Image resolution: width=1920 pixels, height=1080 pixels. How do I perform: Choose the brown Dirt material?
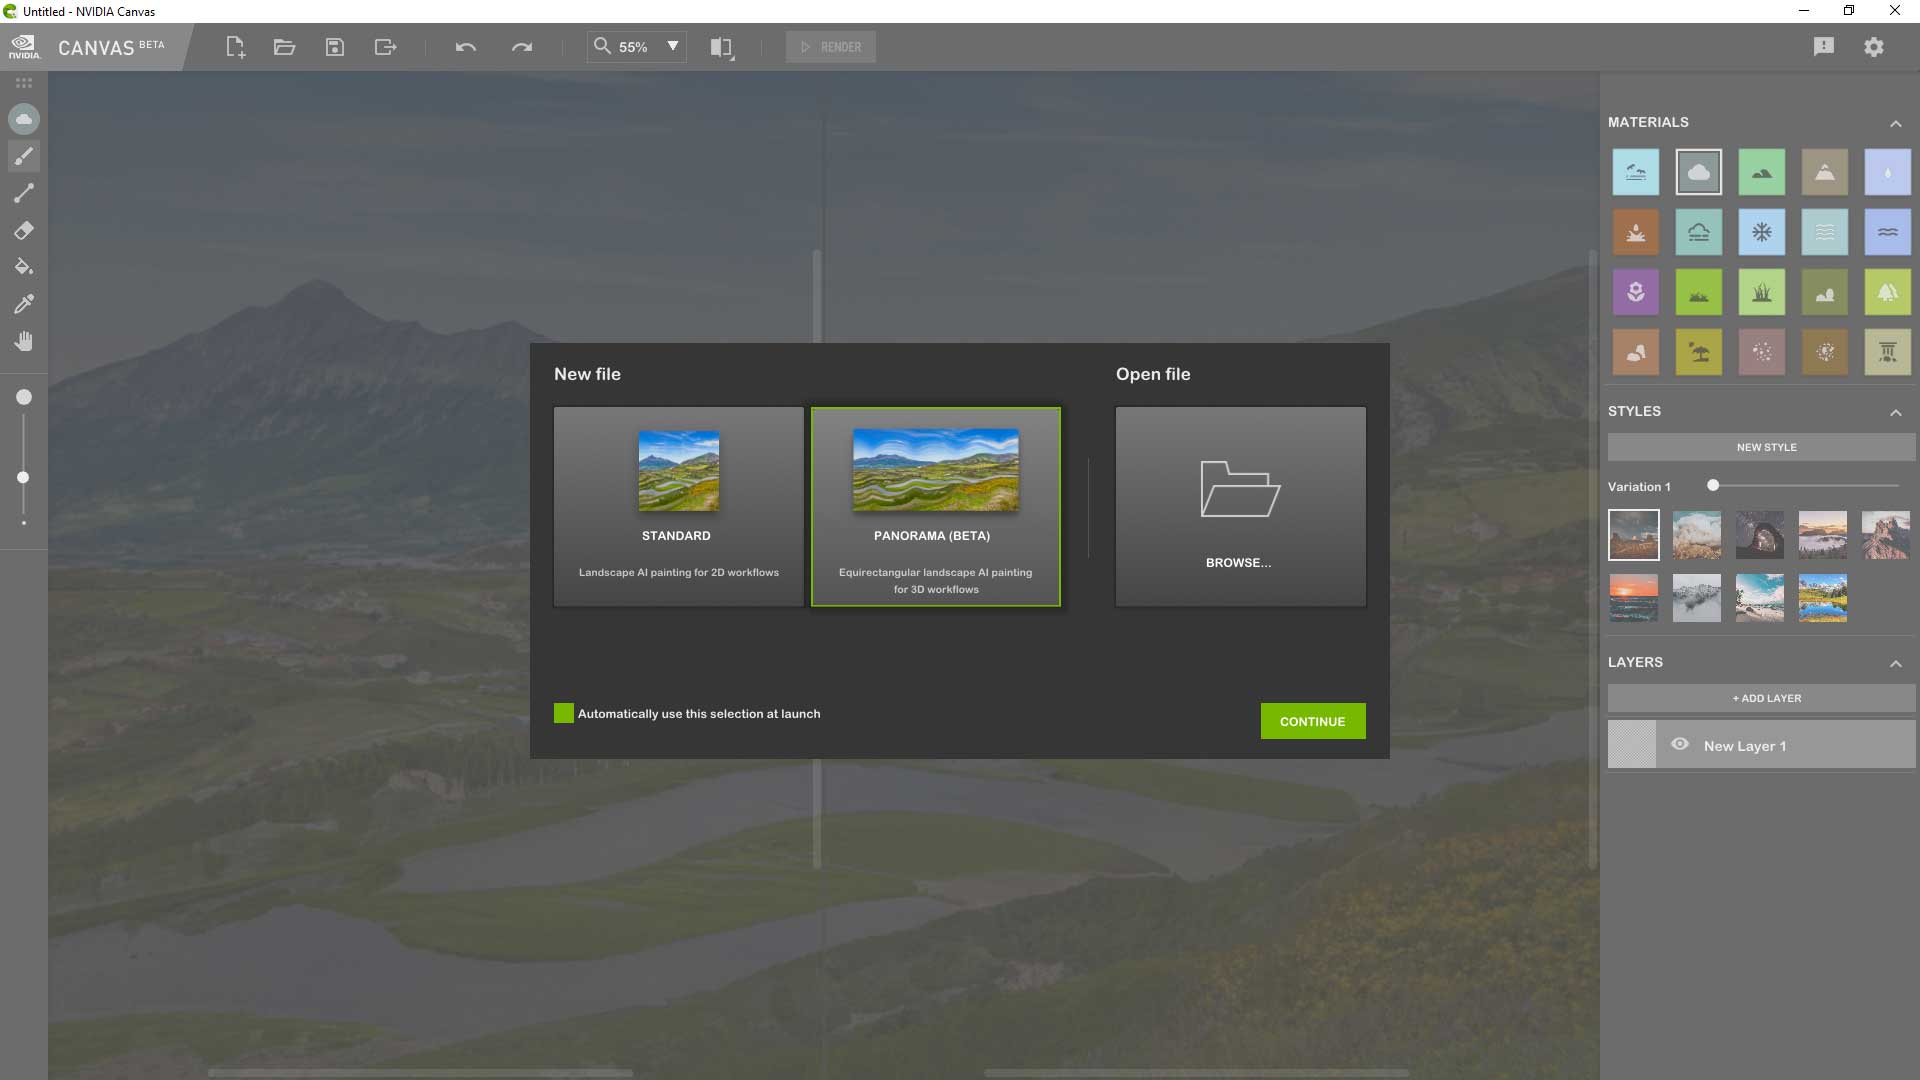coord(1636,232)
